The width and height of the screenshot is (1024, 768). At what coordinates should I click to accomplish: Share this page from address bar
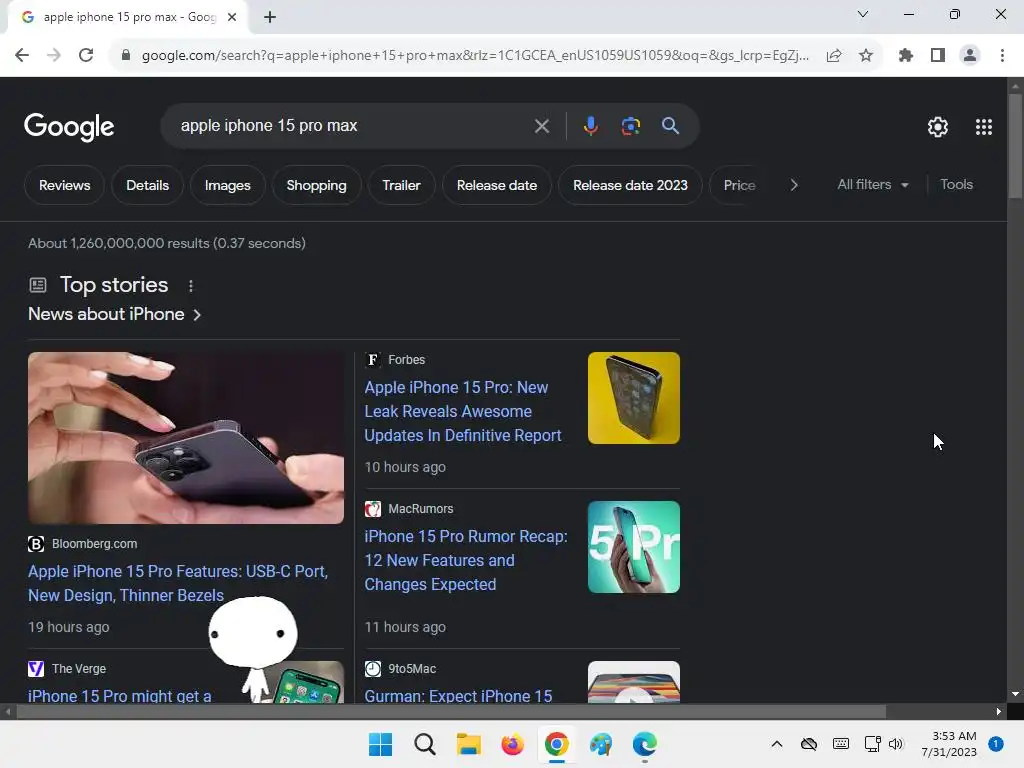pos(834,56)
